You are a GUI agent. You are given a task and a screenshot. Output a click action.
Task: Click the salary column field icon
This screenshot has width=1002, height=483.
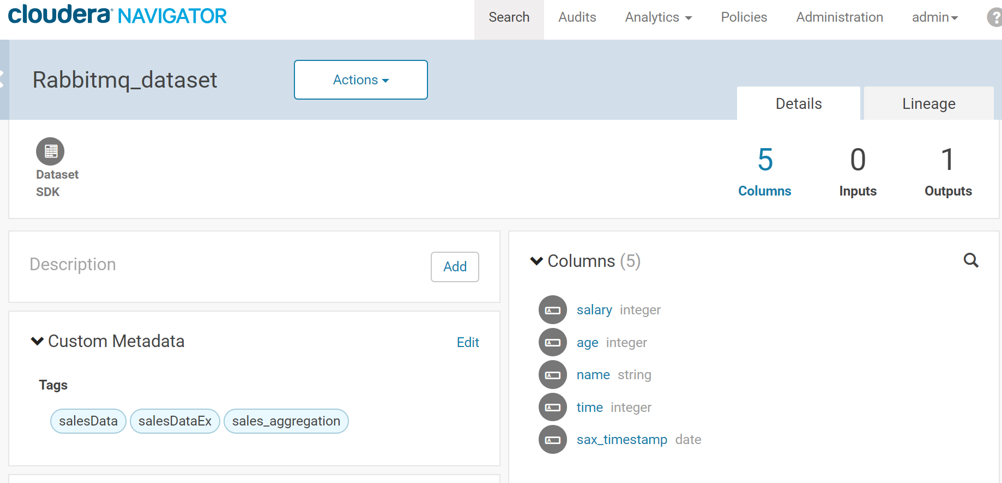point(552,310)
